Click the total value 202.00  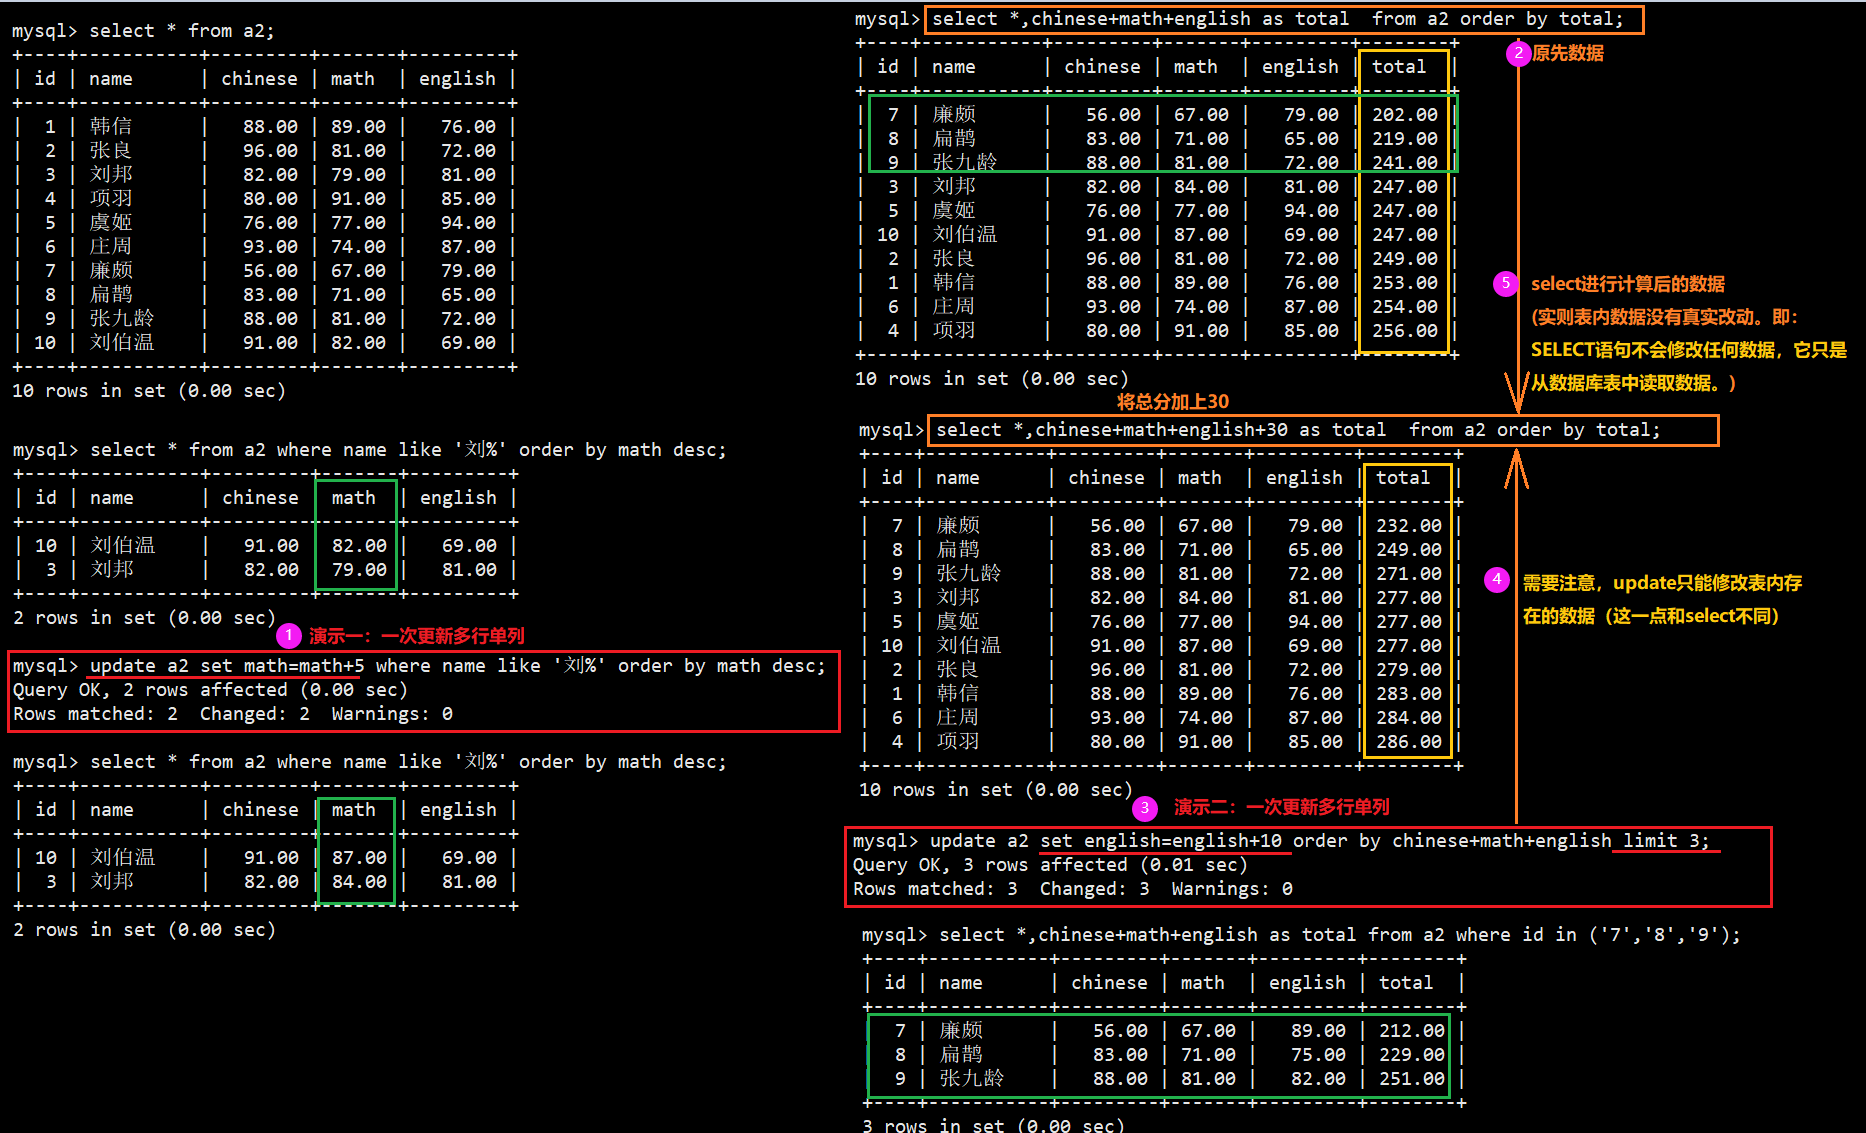click(x=1405, y=115)
